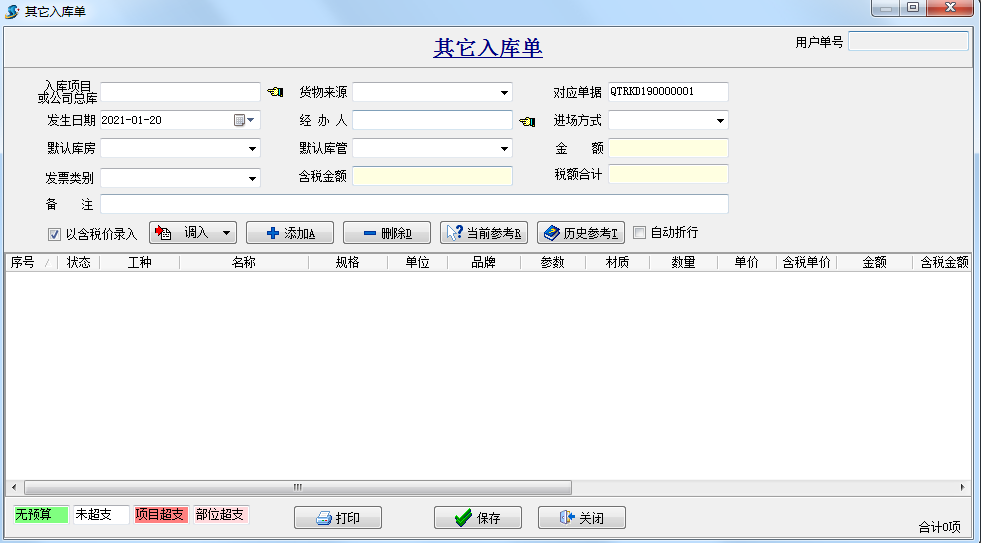Screen dimensions: 981x543
Task: Click the 用户单号 input field
Action: pos(908,41)
